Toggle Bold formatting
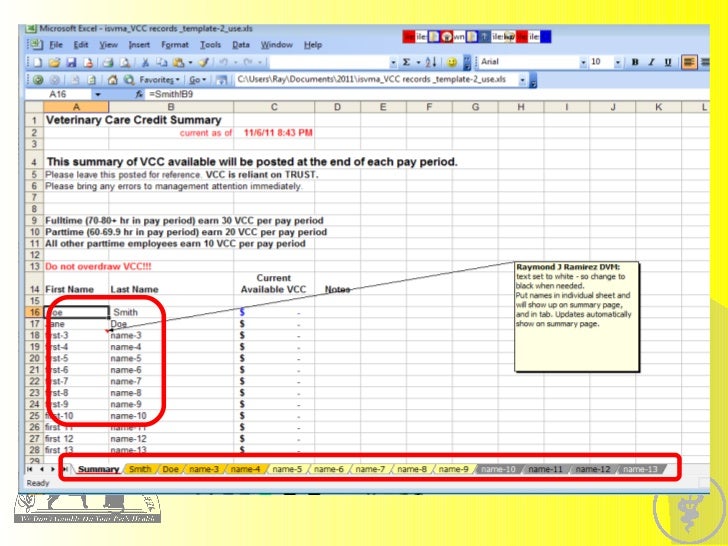The width and height of the screenshot is (728, 546). pos(635,62)
